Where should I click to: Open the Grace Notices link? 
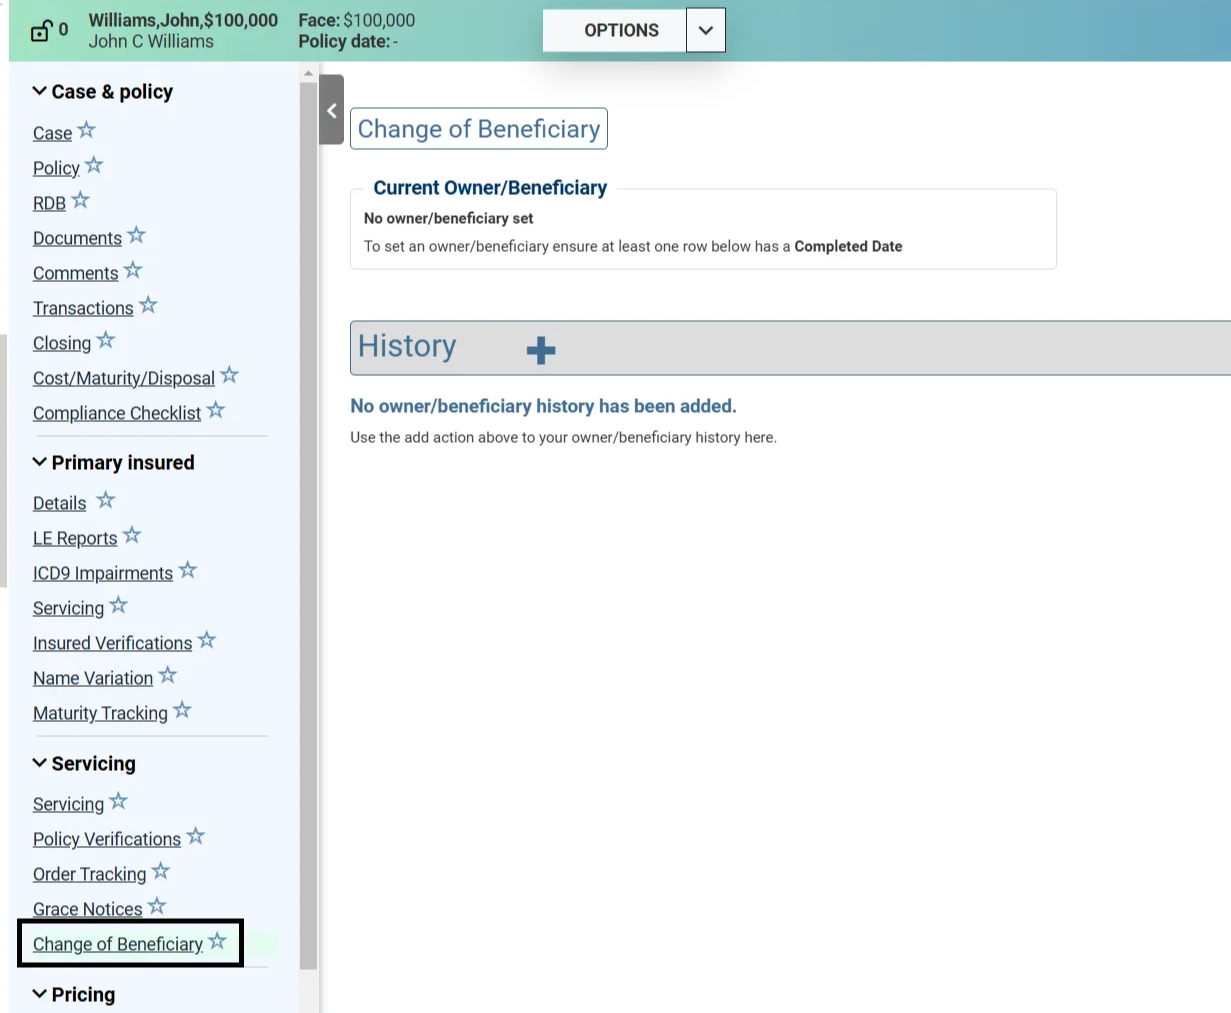point(87,909)
